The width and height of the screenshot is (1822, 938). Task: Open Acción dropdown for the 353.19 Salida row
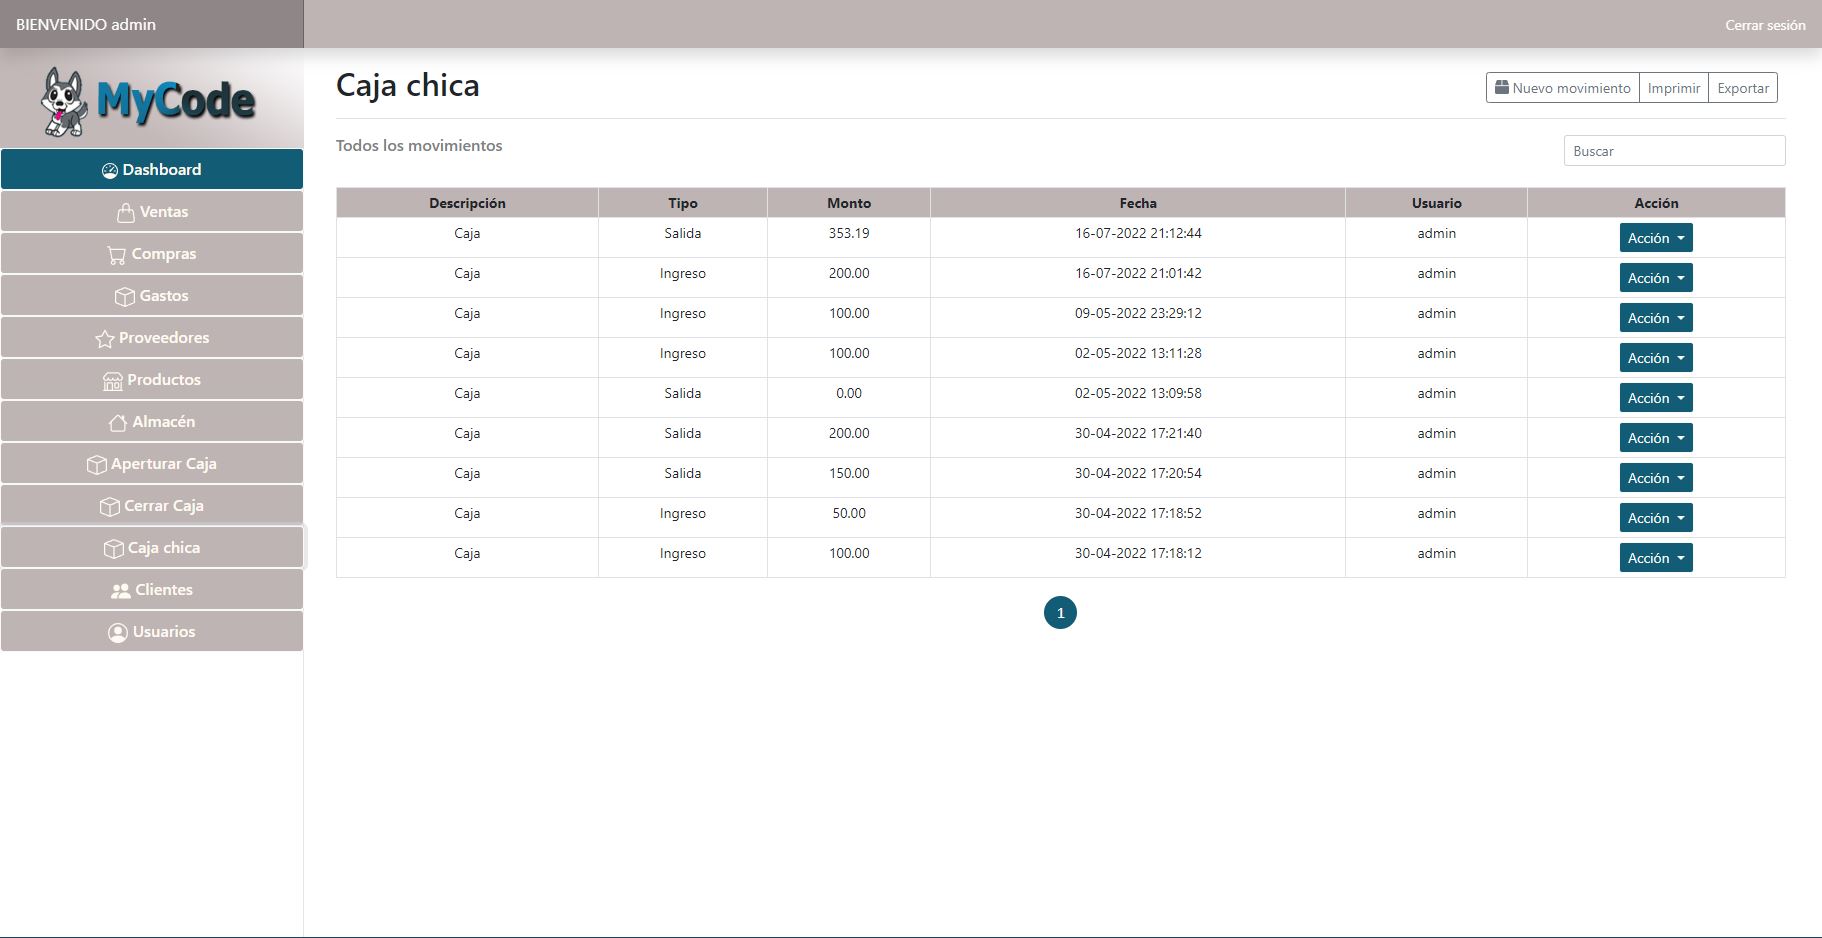tap(1655, 238)
